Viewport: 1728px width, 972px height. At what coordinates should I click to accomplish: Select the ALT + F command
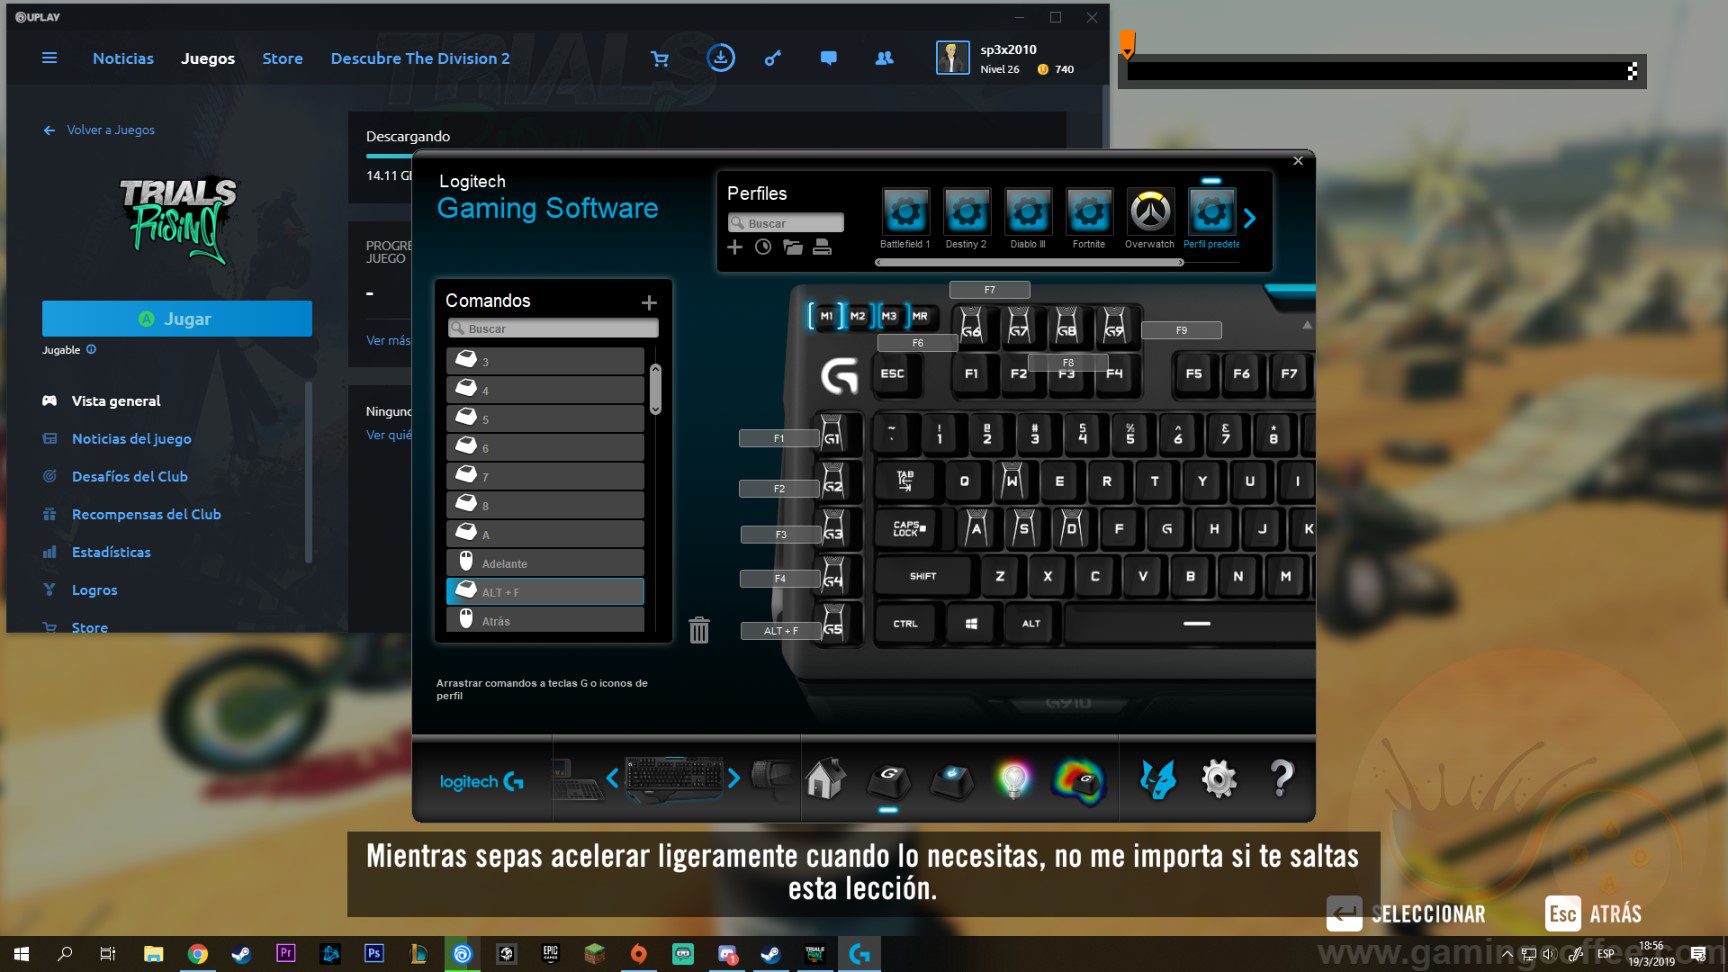click(545, 592)
